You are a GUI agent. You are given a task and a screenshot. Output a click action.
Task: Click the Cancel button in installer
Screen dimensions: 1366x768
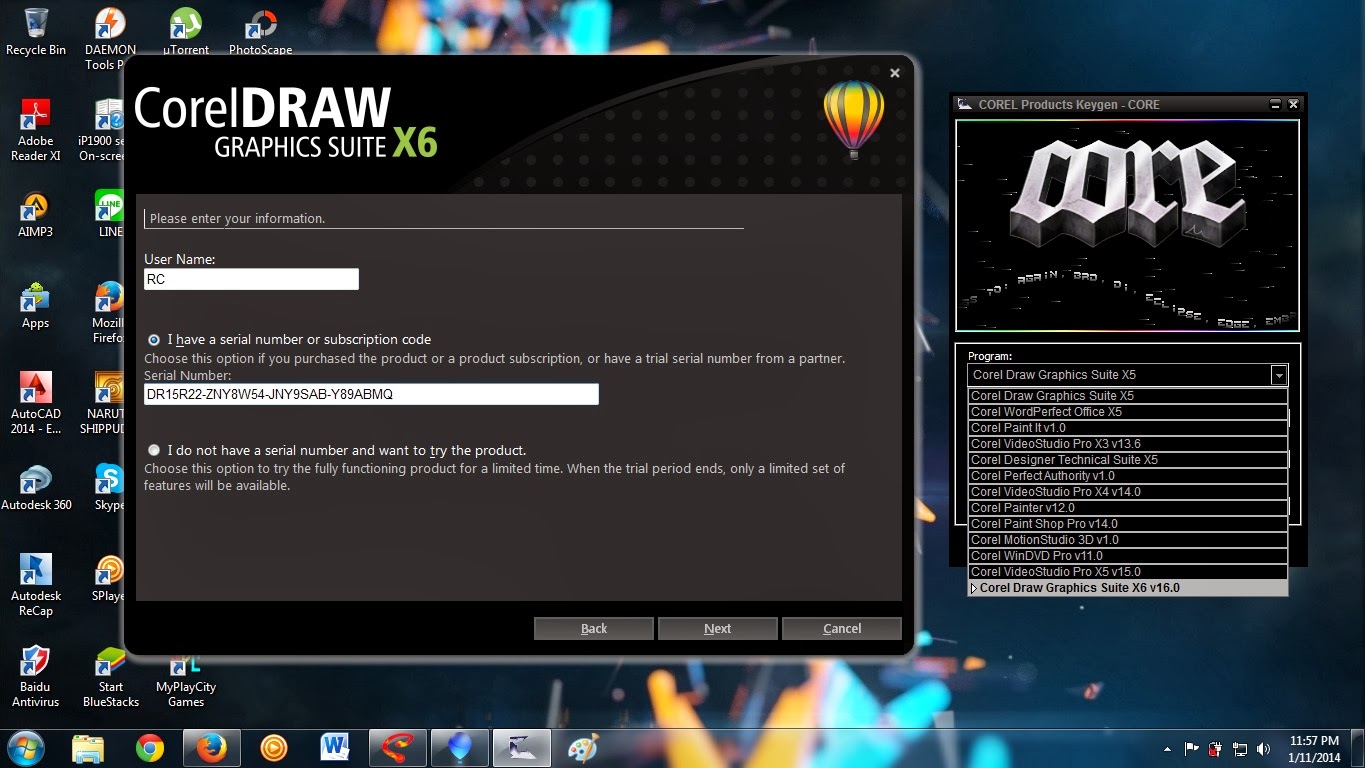(842, 628)
